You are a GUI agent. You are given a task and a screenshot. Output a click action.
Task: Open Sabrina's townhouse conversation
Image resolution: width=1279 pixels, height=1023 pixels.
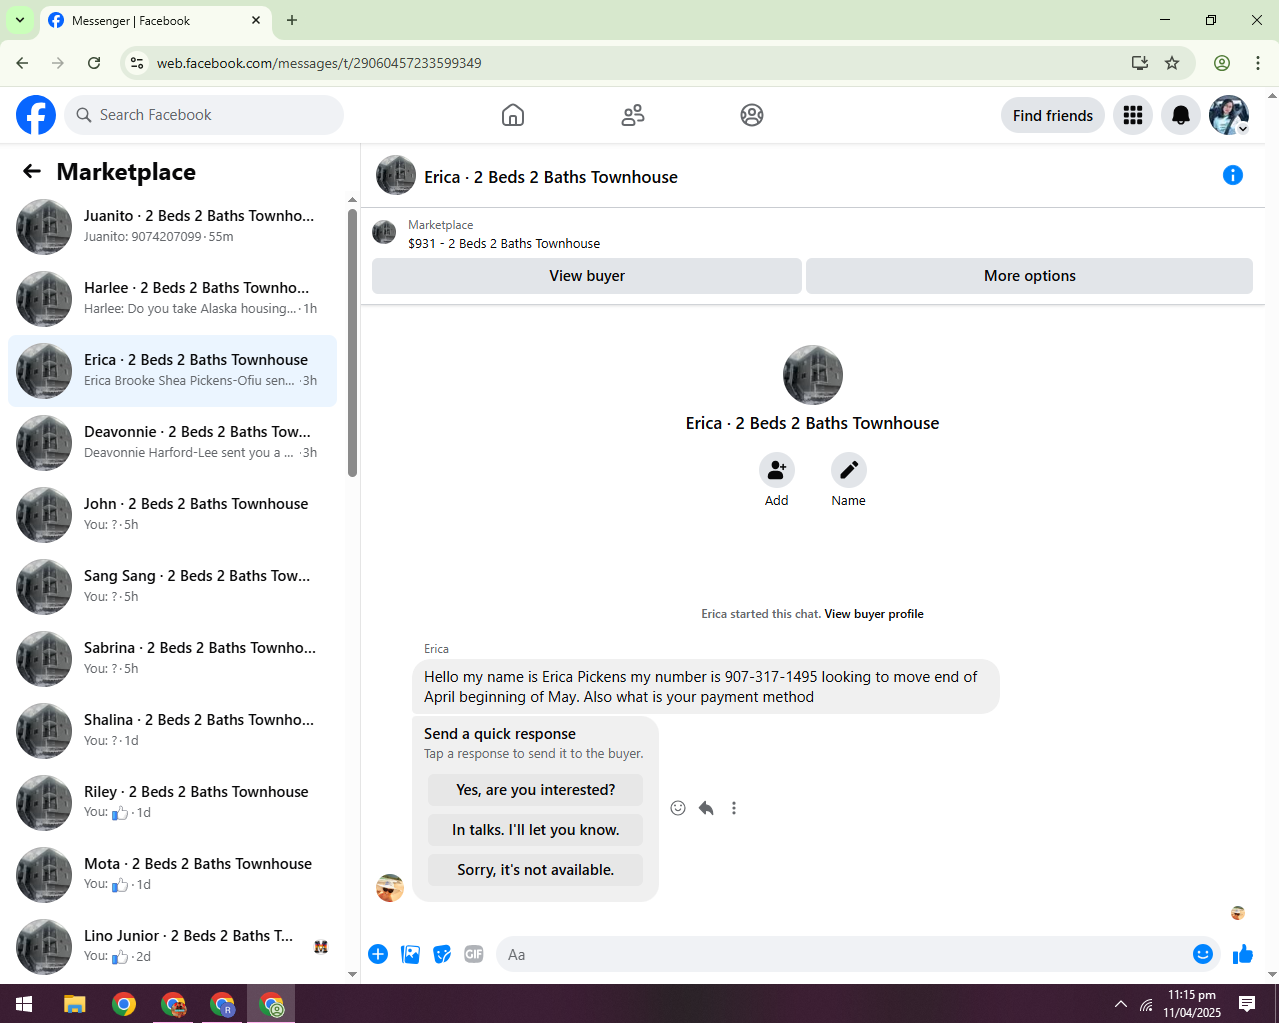coord(172,659)
